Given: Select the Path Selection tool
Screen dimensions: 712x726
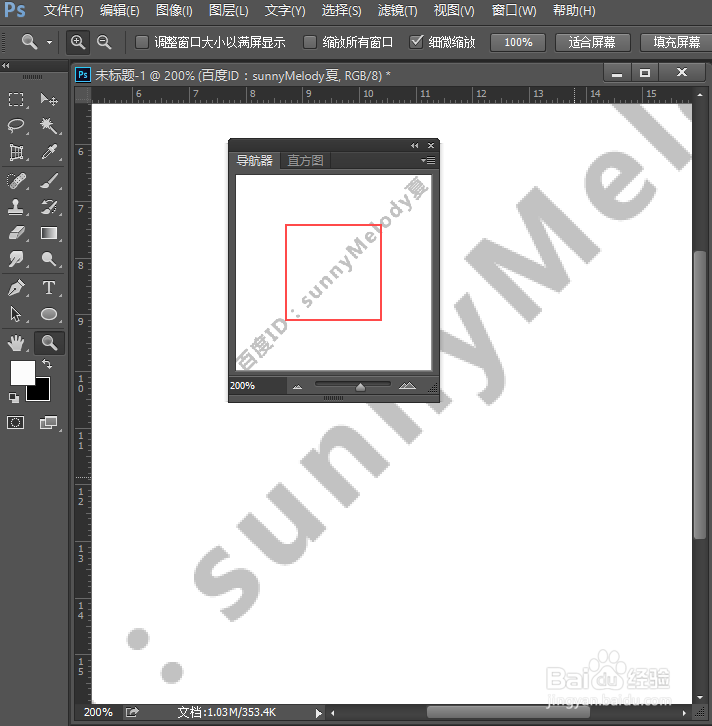Looking at the screenshot, I should [x=16, y=314].
